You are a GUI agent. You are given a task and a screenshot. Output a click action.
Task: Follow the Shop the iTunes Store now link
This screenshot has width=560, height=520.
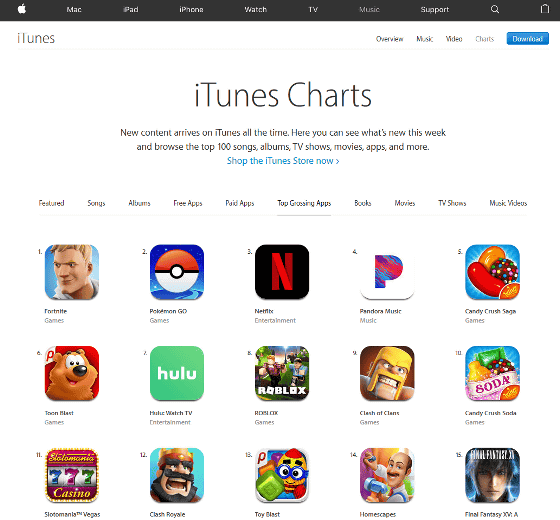pyautogui.click(x=283, y=161)
